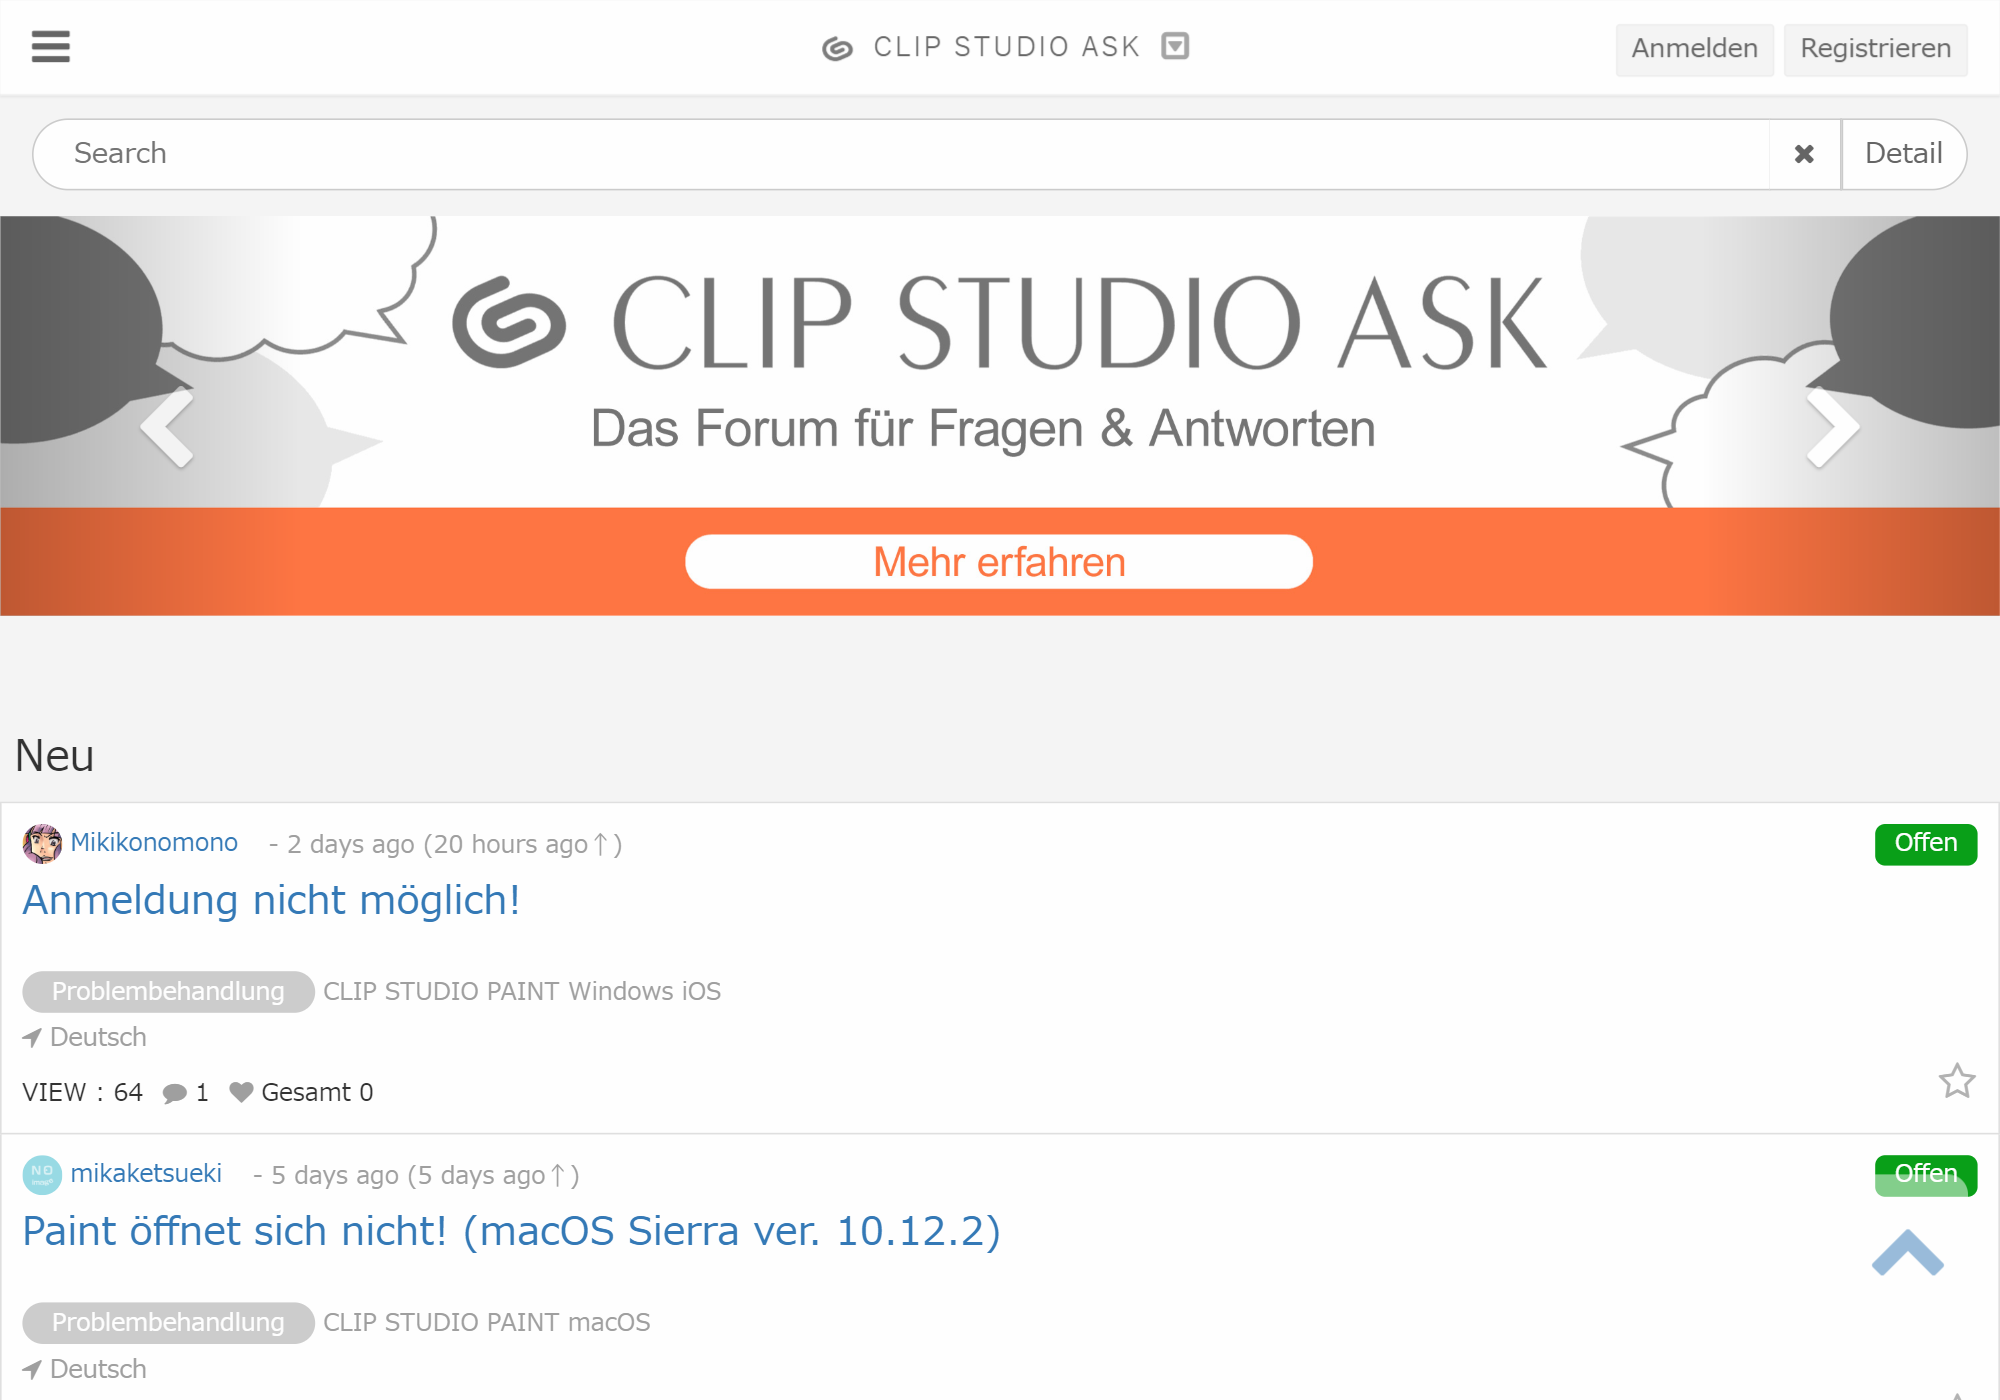This screenshot has height=1400, width=2000.
Task: Open the thread Anmeldung nicht möglich!
Action: [271, 900]
